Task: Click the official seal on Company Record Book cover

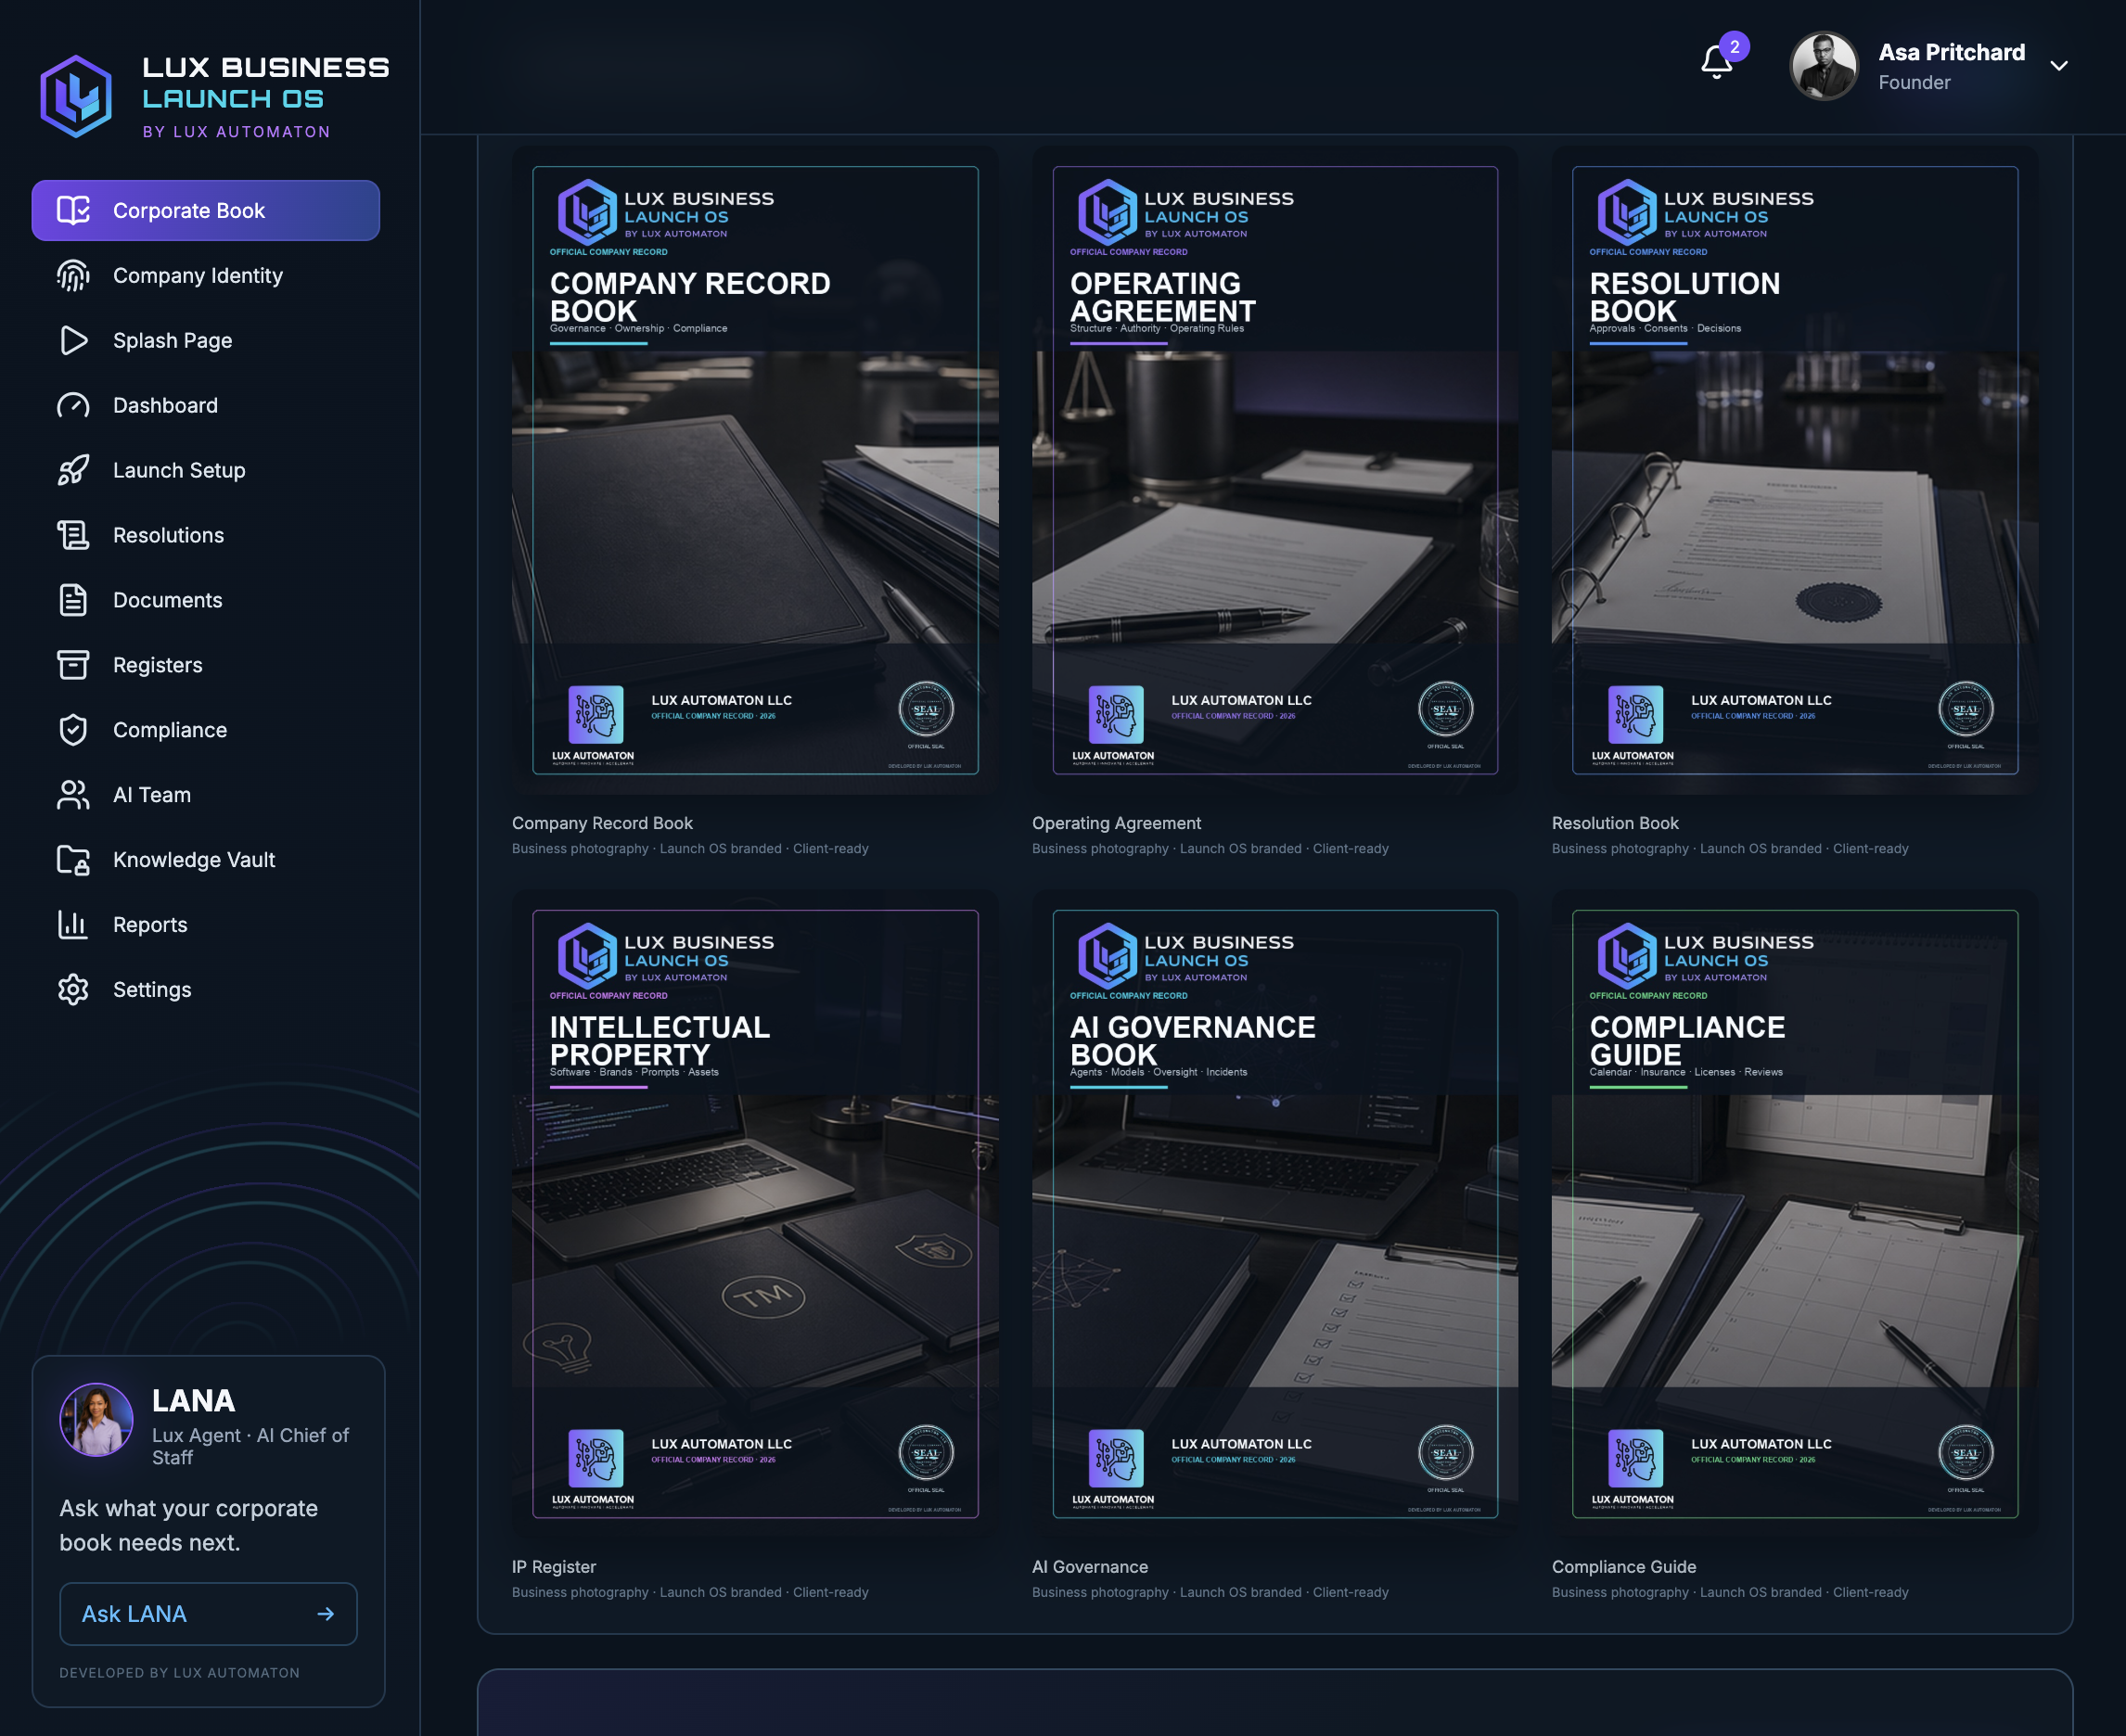Action: click(926, 709)
